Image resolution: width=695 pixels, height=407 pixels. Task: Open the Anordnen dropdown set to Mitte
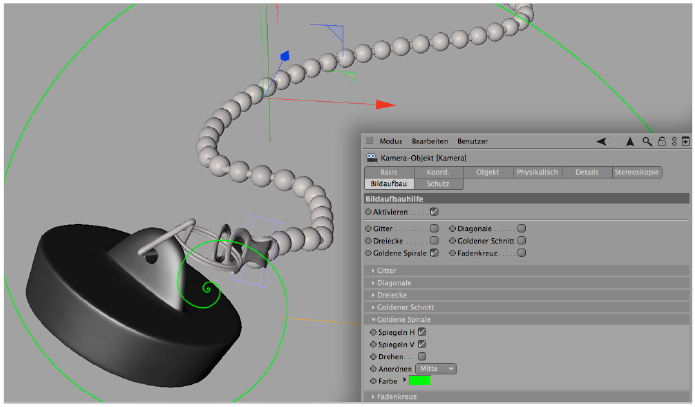point(436,368)
